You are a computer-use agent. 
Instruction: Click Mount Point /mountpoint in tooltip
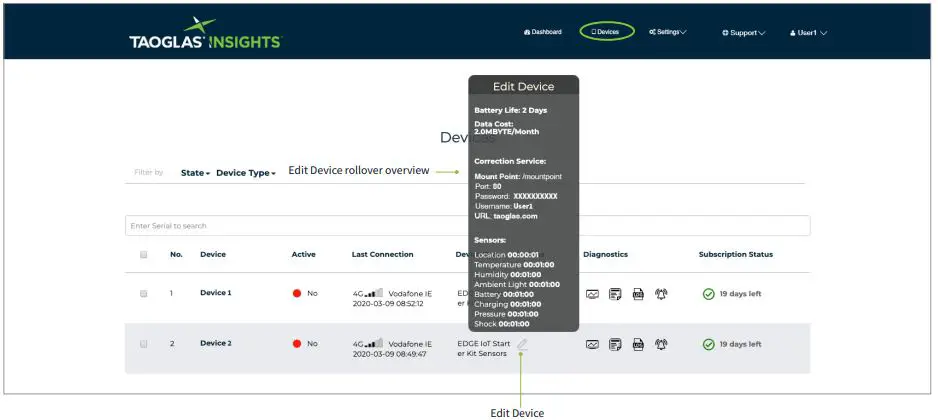point(518,176)
